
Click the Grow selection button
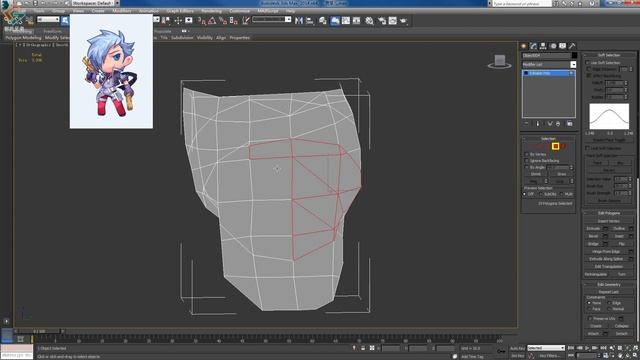coord(561,174)
